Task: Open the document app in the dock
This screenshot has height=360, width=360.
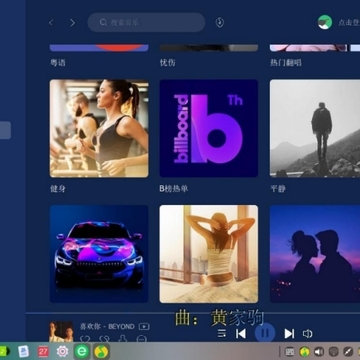Action: (24, 351)
